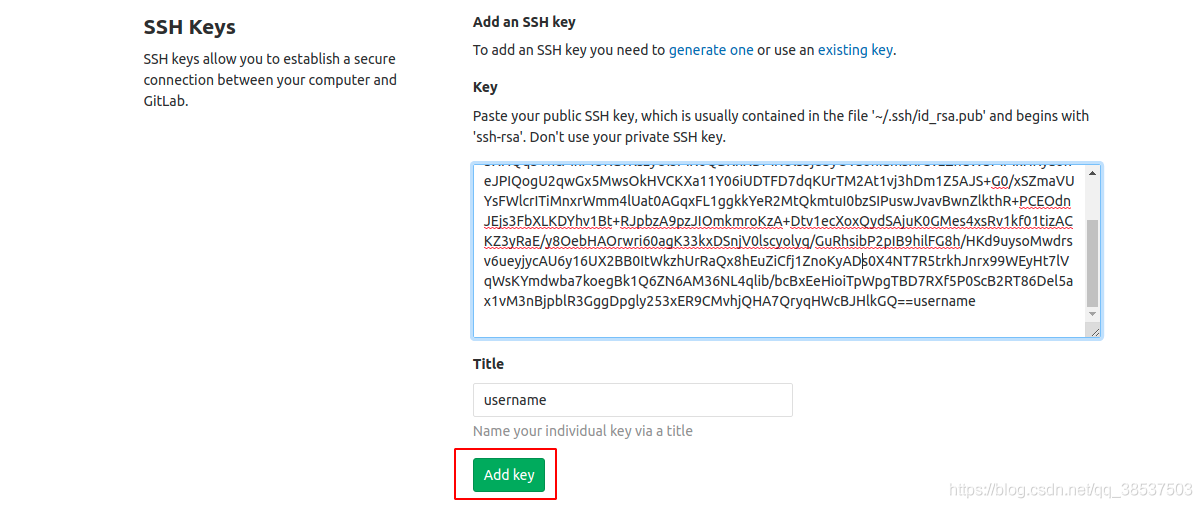Click the blog.csdn.net watermark URL

tap(1070, 489)
